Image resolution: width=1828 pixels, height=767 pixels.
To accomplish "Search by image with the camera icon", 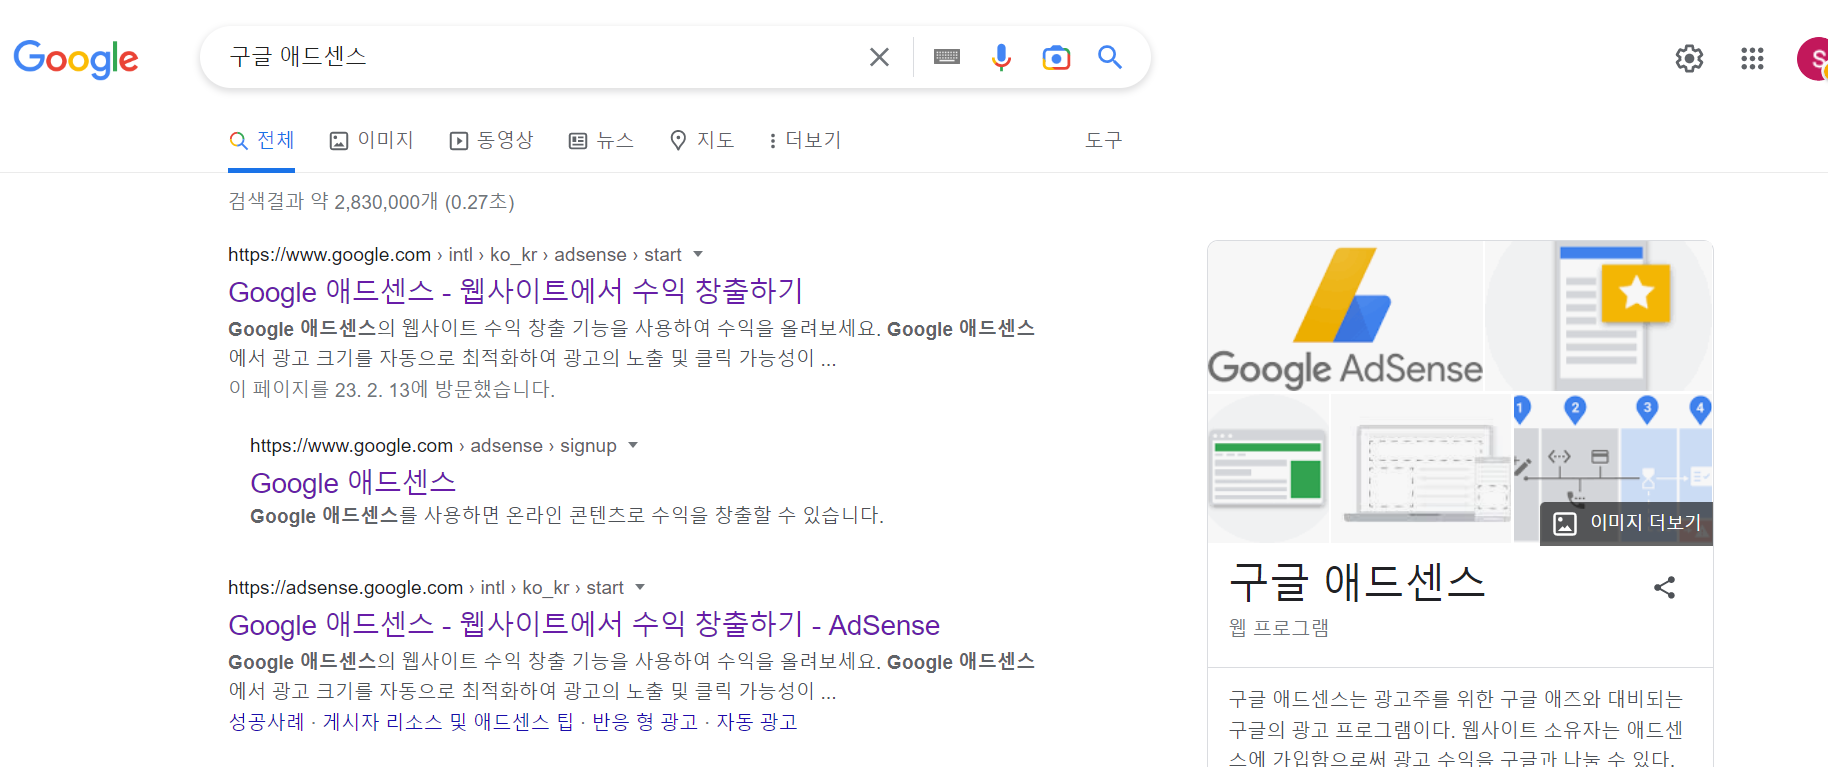I will pos(1056,57).
